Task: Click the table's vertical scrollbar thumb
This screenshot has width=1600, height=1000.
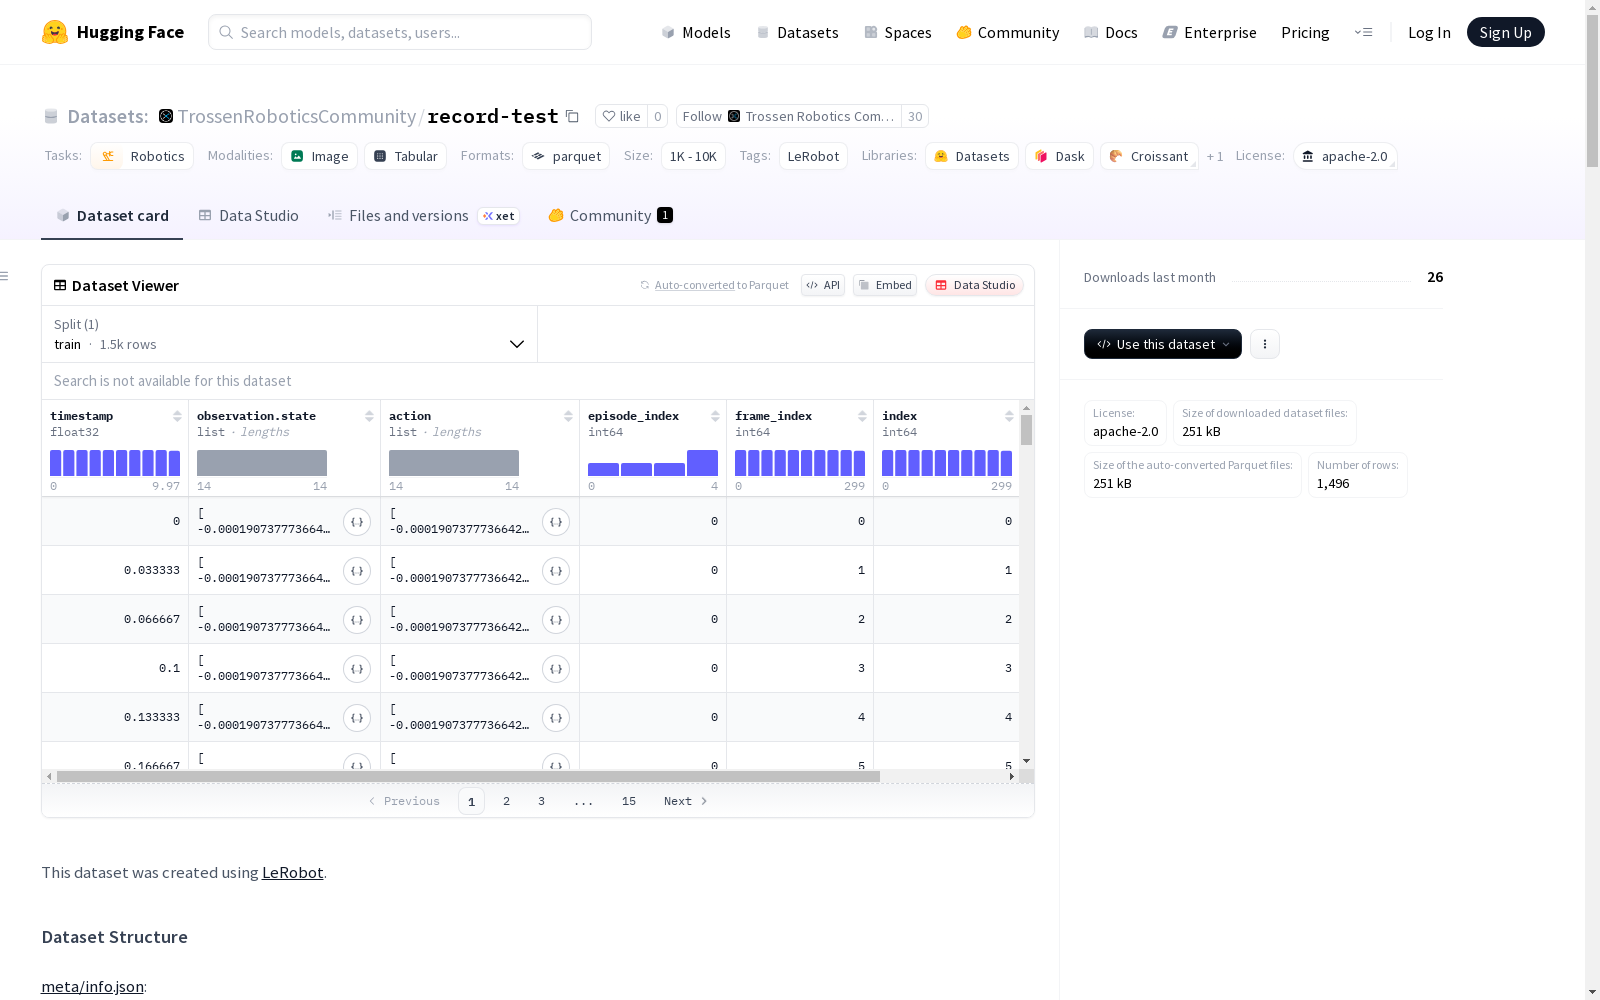Action: tap(1026, 430)
